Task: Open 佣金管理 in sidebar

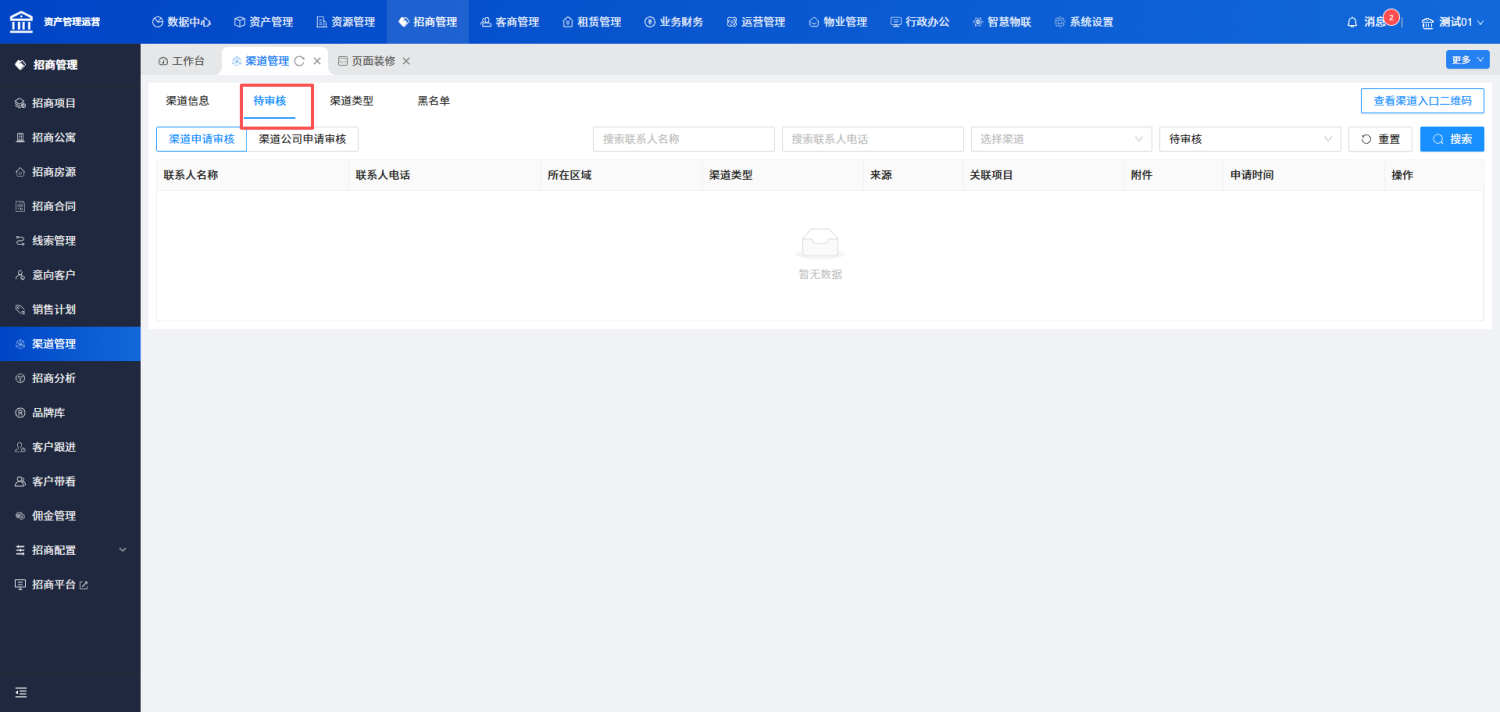Action: (70, 516)
